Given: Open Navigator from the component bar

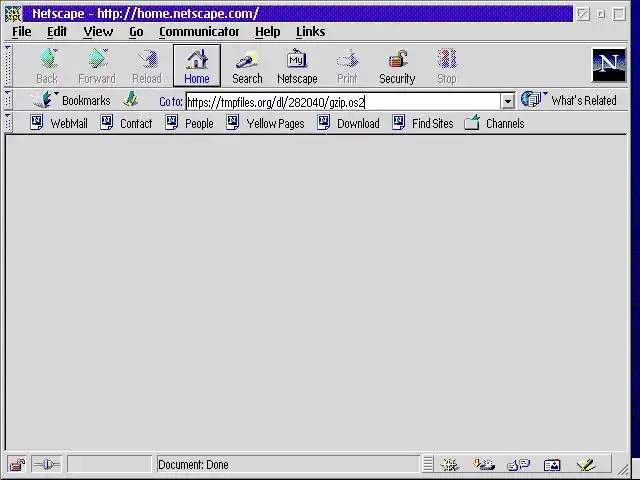Looking at the screenshot, I should coord(449,464).
